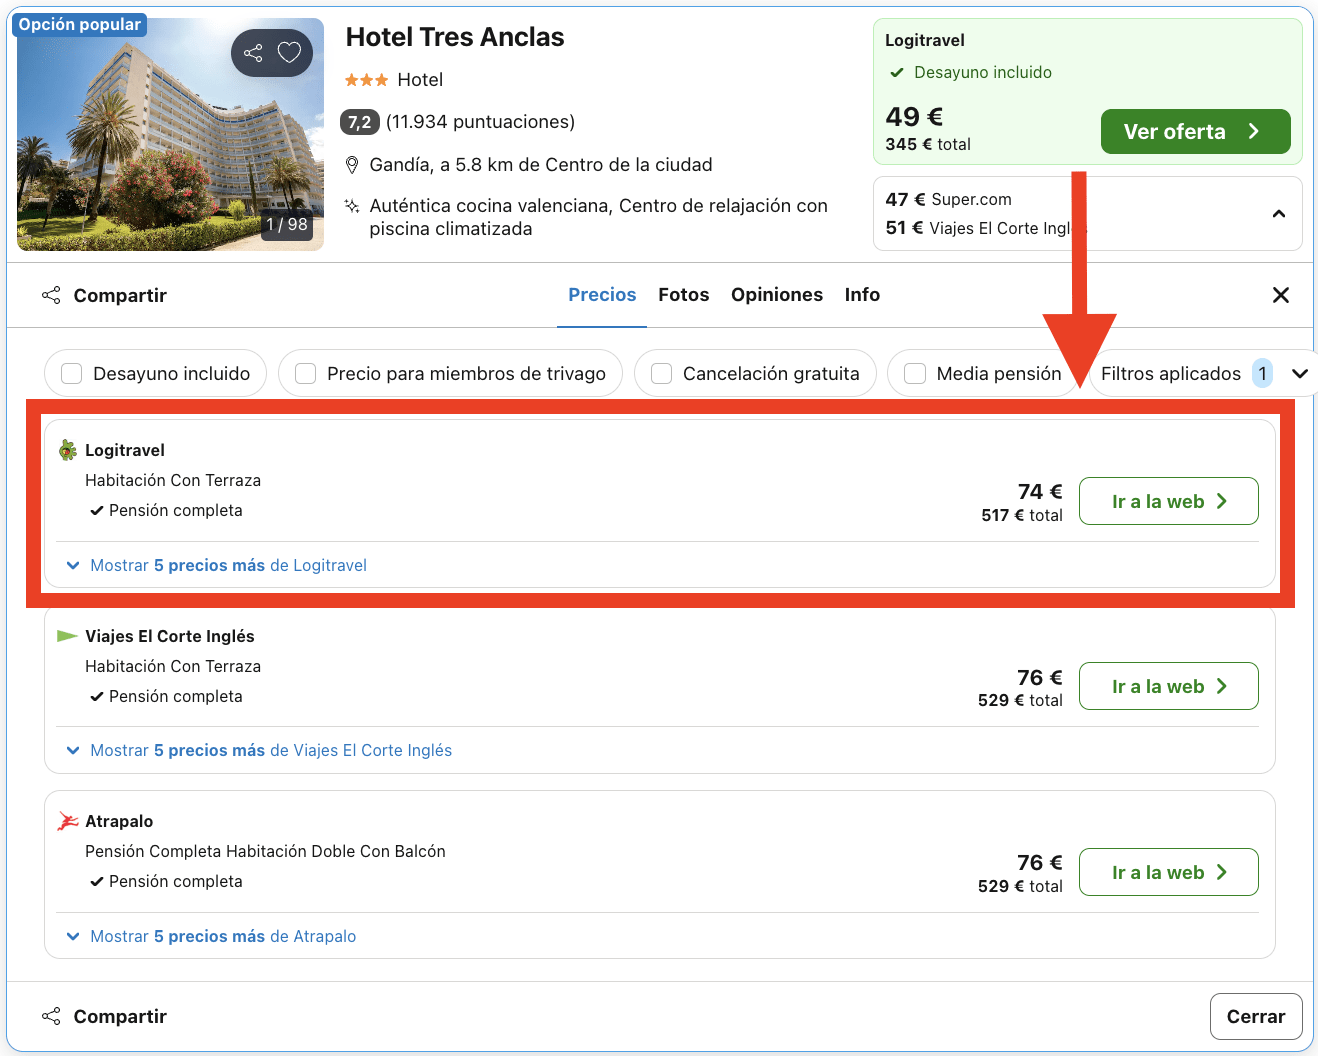This screenshot has height=1056, width=1318.
Task: Click Ir a la web for Atrapalo
Action: [1169, 872]
